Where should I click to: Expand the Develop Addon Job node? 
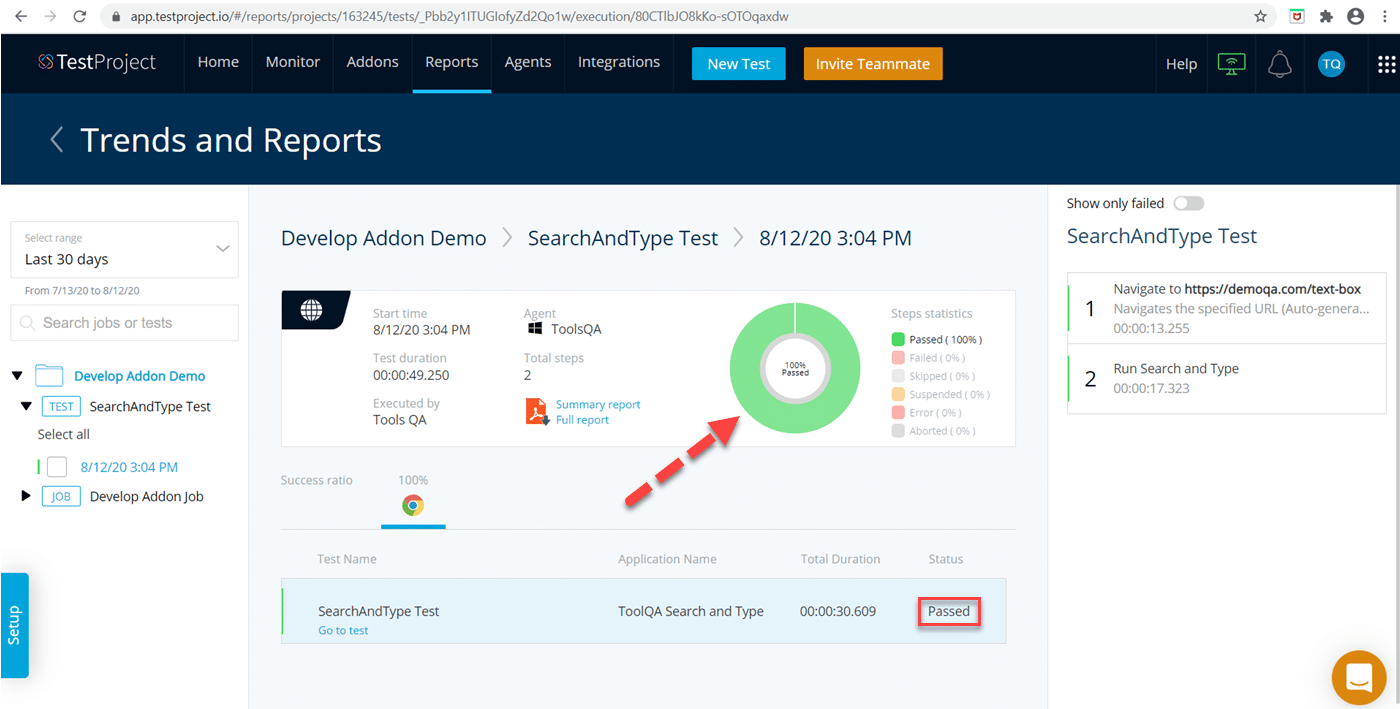(x=26, y=496)
